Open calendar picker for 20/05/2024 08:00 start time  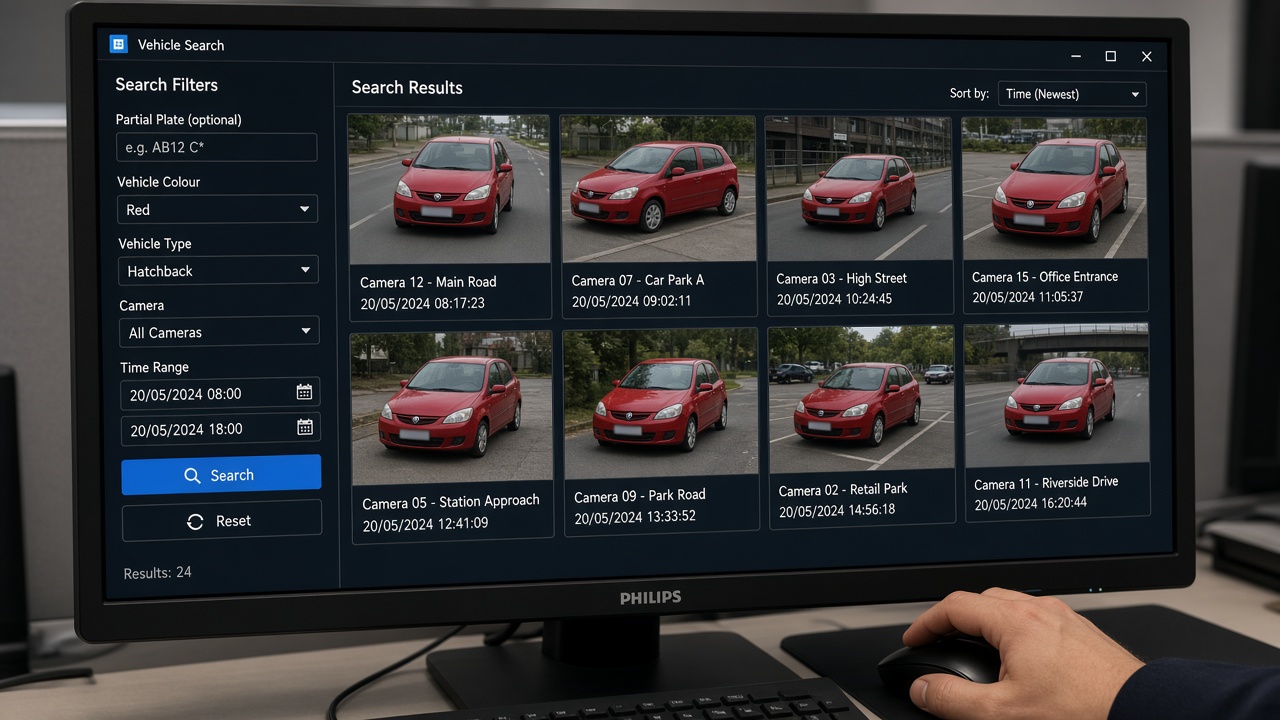coord(304,392)
